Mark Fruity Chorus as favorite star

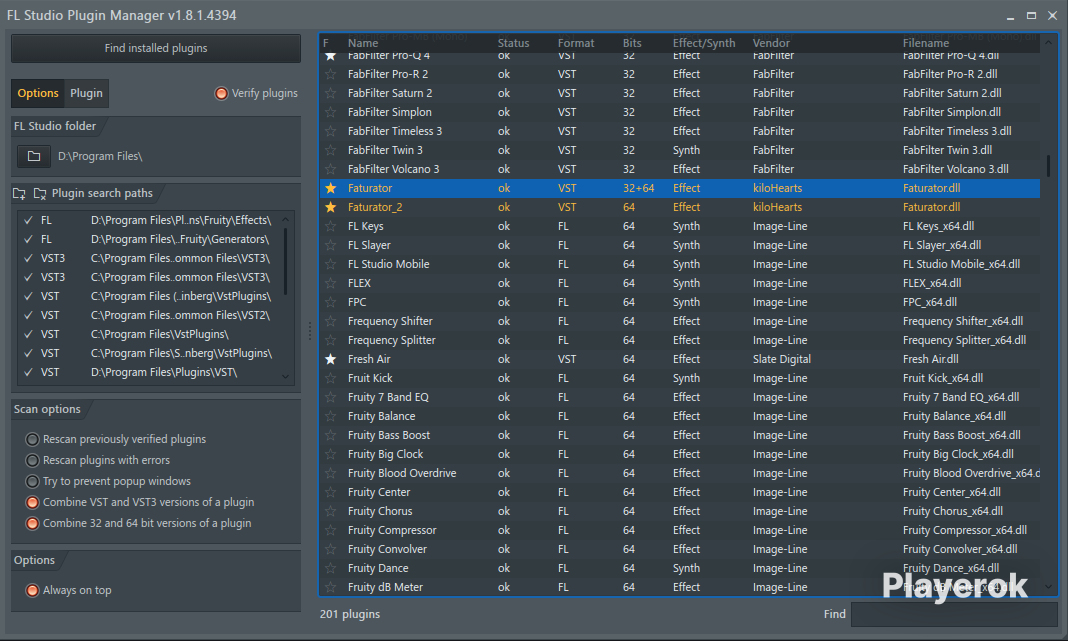(x=330, y=511)
